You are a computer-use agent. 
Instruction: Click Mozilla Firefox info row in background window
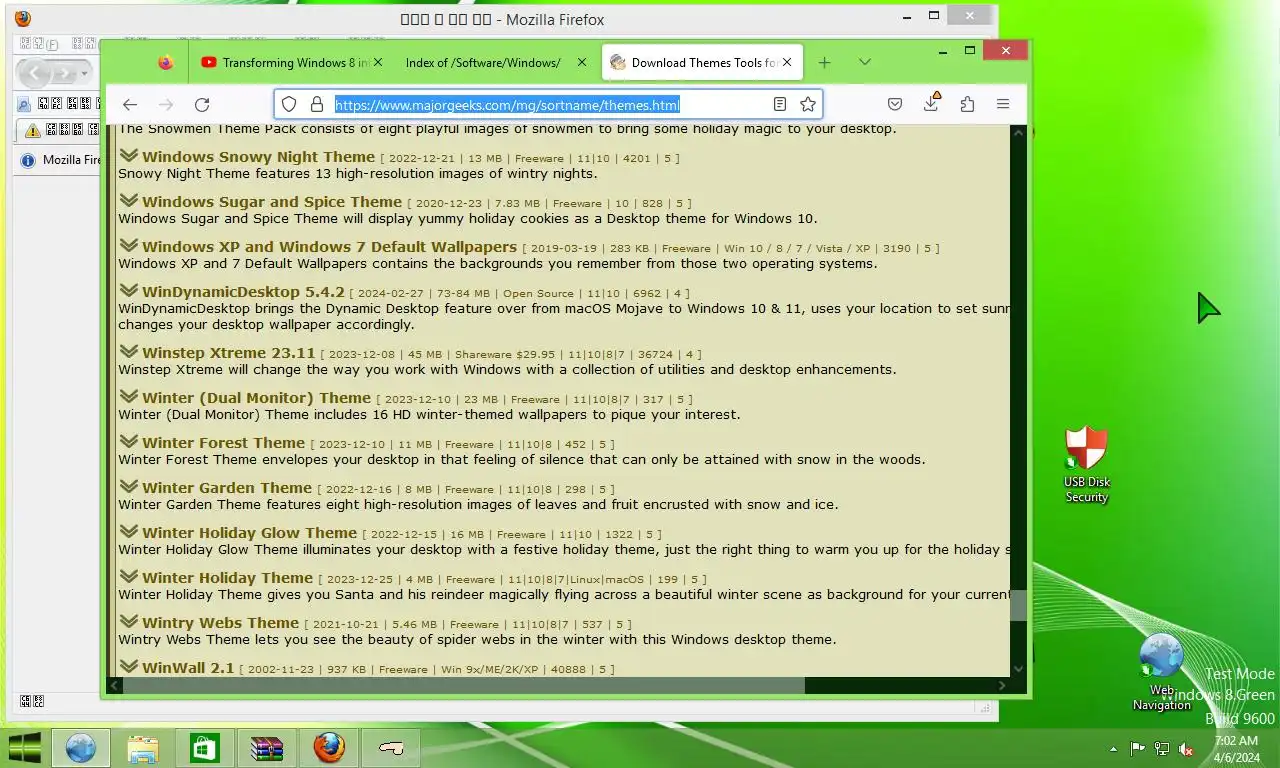(61, 160)
